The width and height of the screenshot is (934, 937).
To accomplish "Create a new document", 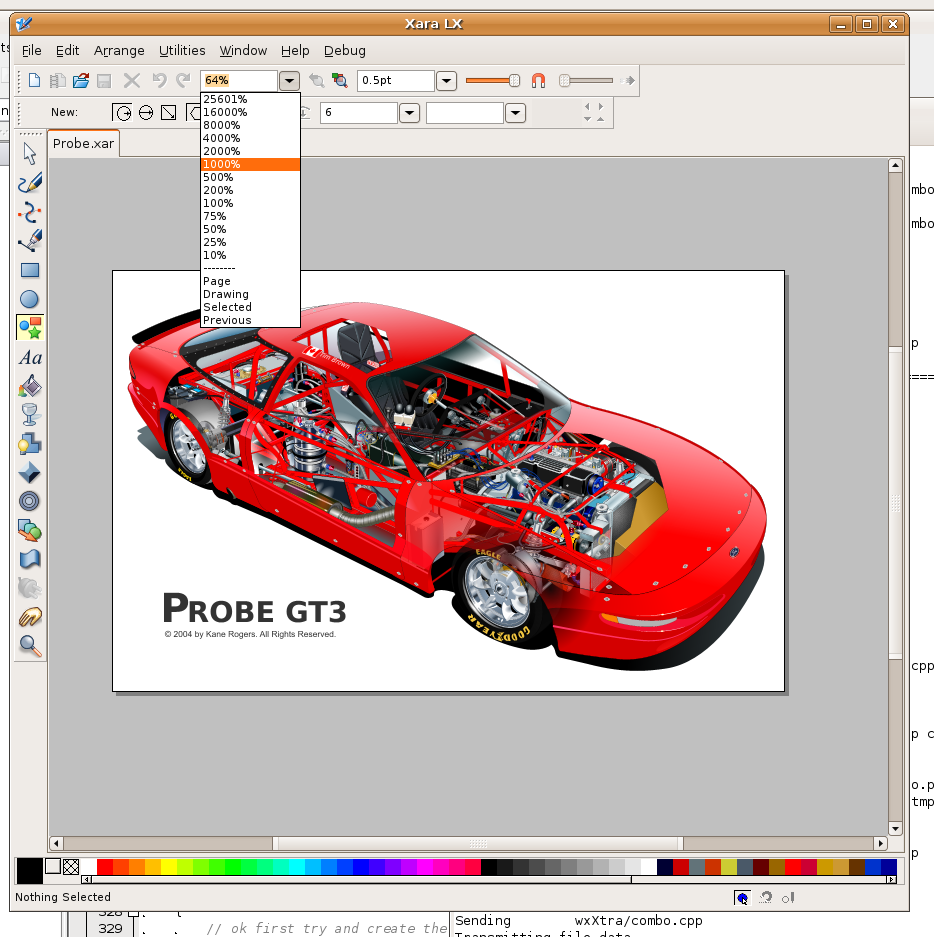I will pyautogui.click(x=34, y=80).
